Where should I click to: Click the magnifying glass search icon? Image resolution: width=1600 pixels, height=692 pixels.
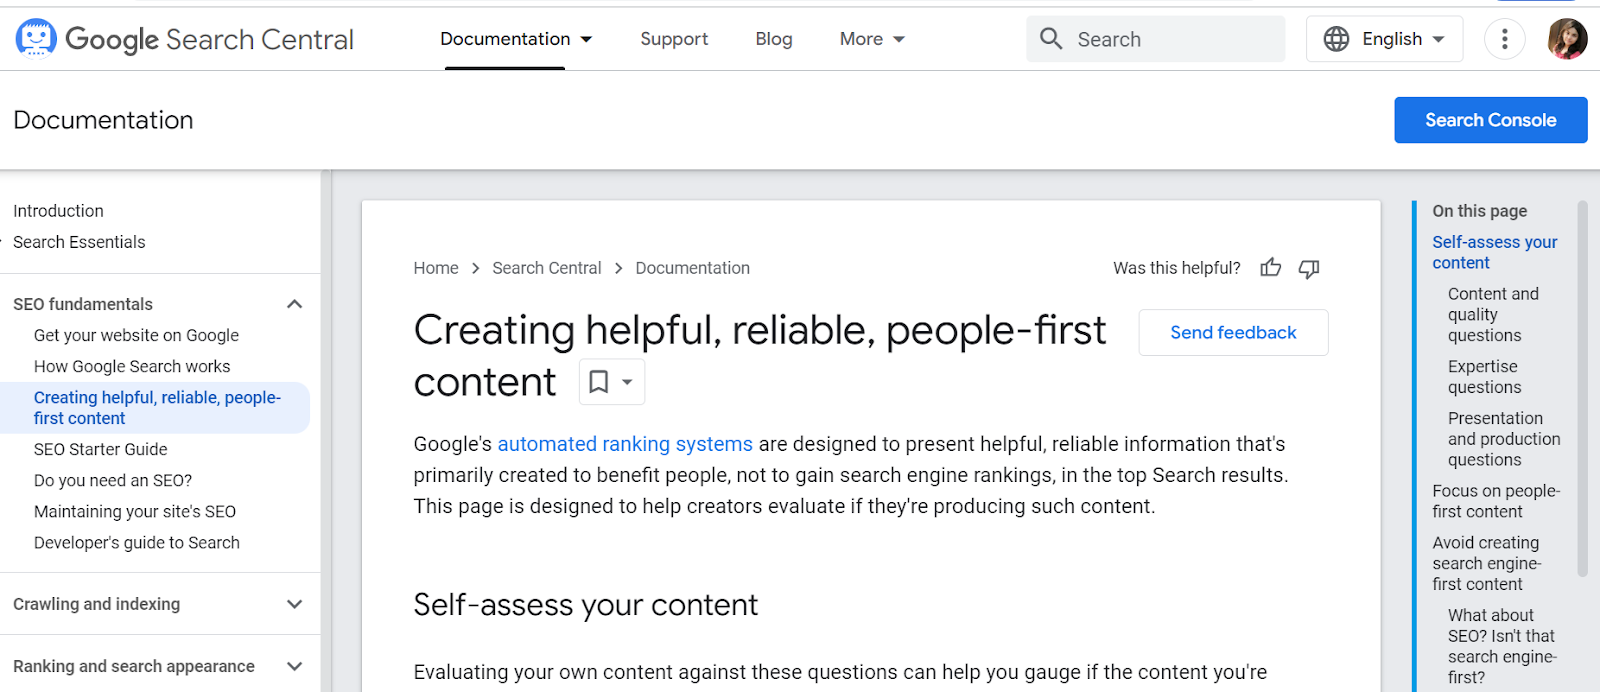click(1051, 39)
